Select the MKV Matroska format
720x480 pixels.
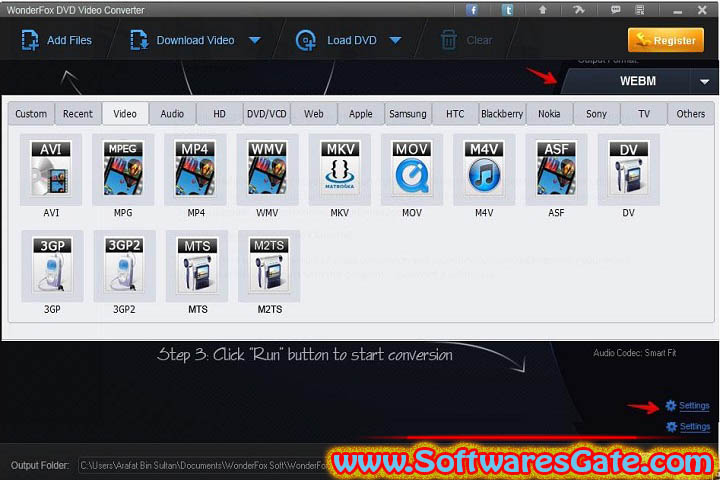[x=340, y=169]
